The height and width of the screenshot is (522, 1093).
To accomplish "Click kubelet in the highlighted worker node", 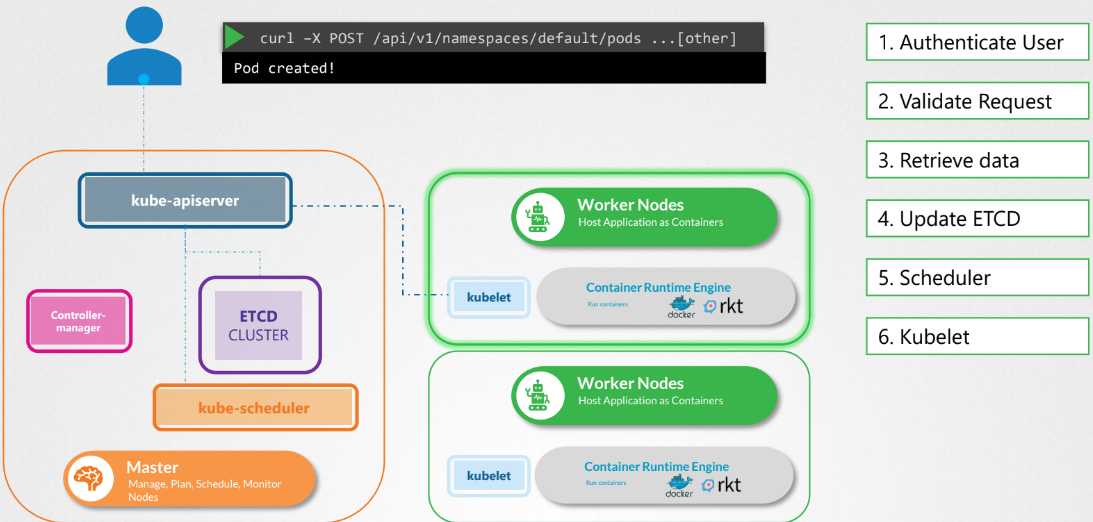I will [x=488, y=297].
